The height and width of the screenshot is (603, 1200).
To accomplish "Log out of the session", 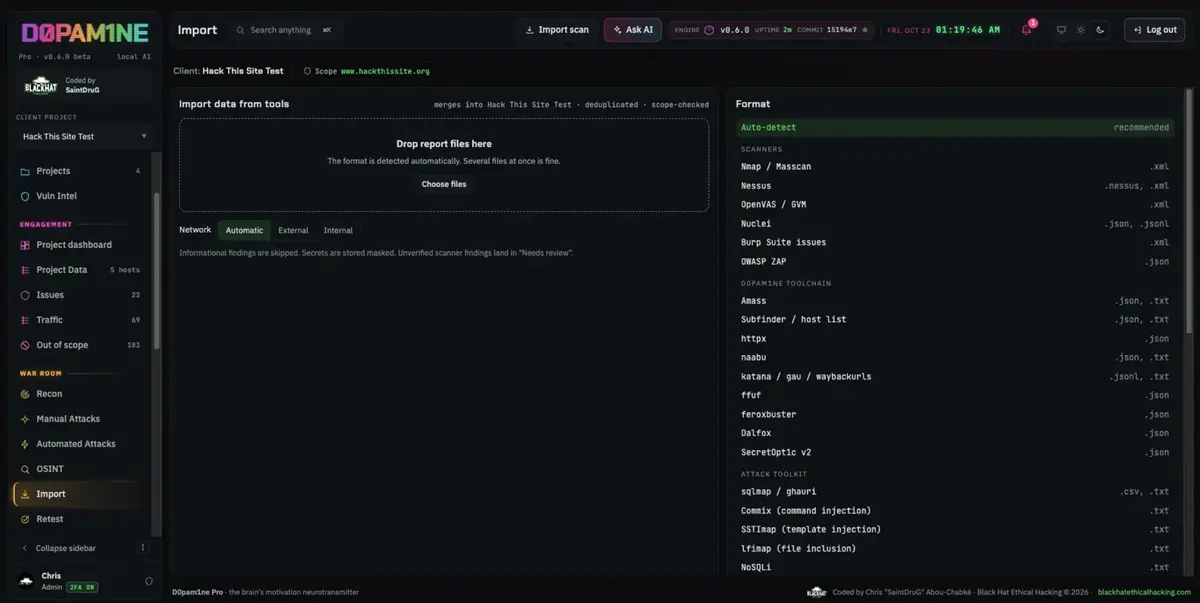I will 1154,30.
